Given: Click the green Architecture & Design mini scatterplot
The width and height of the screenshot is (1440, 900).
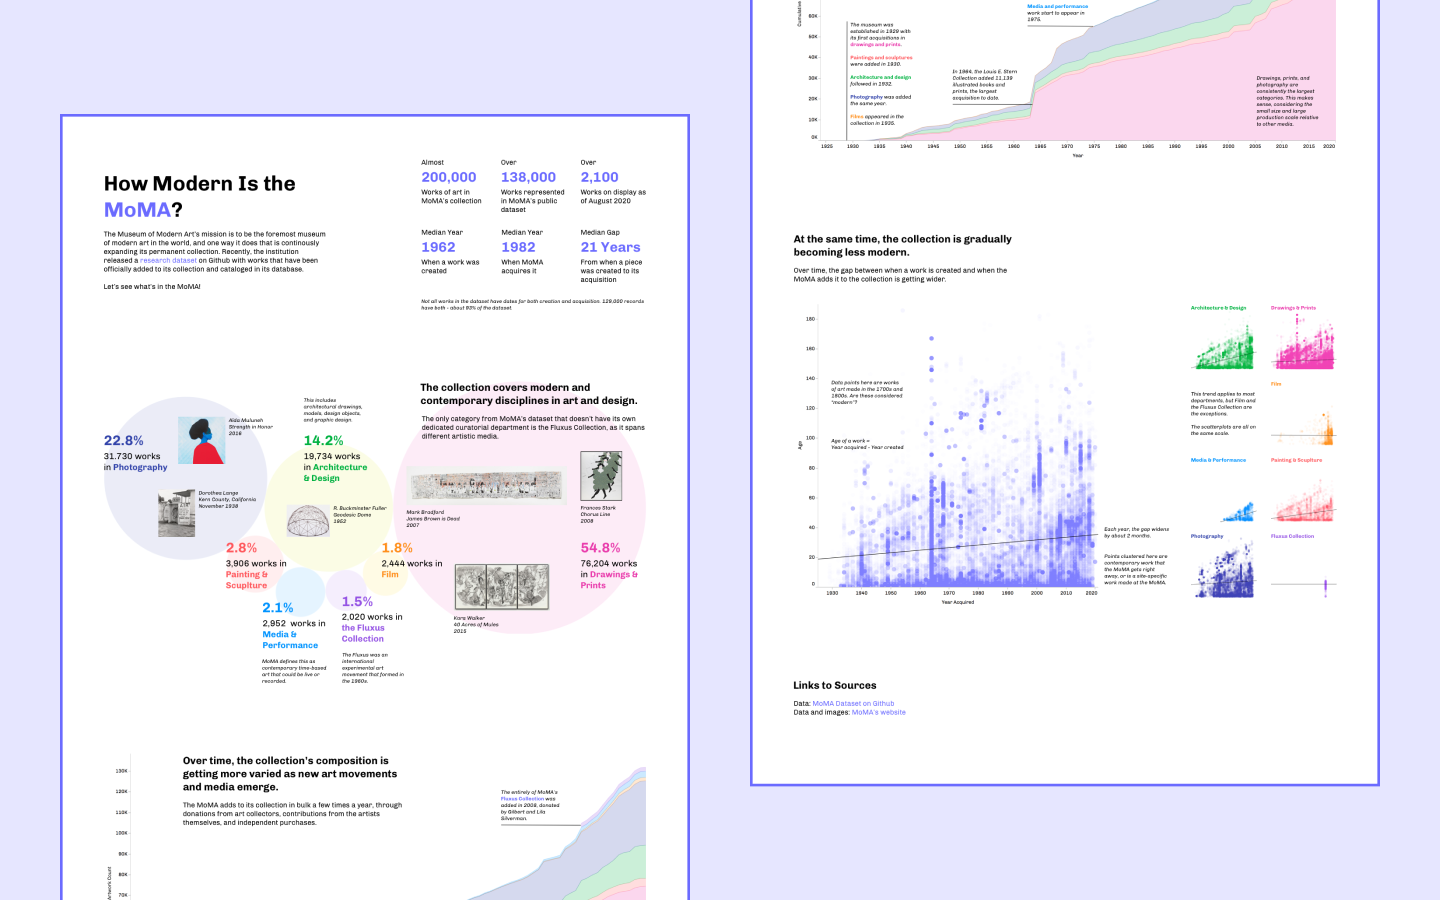Looking at the screenshot, I should coord(1222,343).
